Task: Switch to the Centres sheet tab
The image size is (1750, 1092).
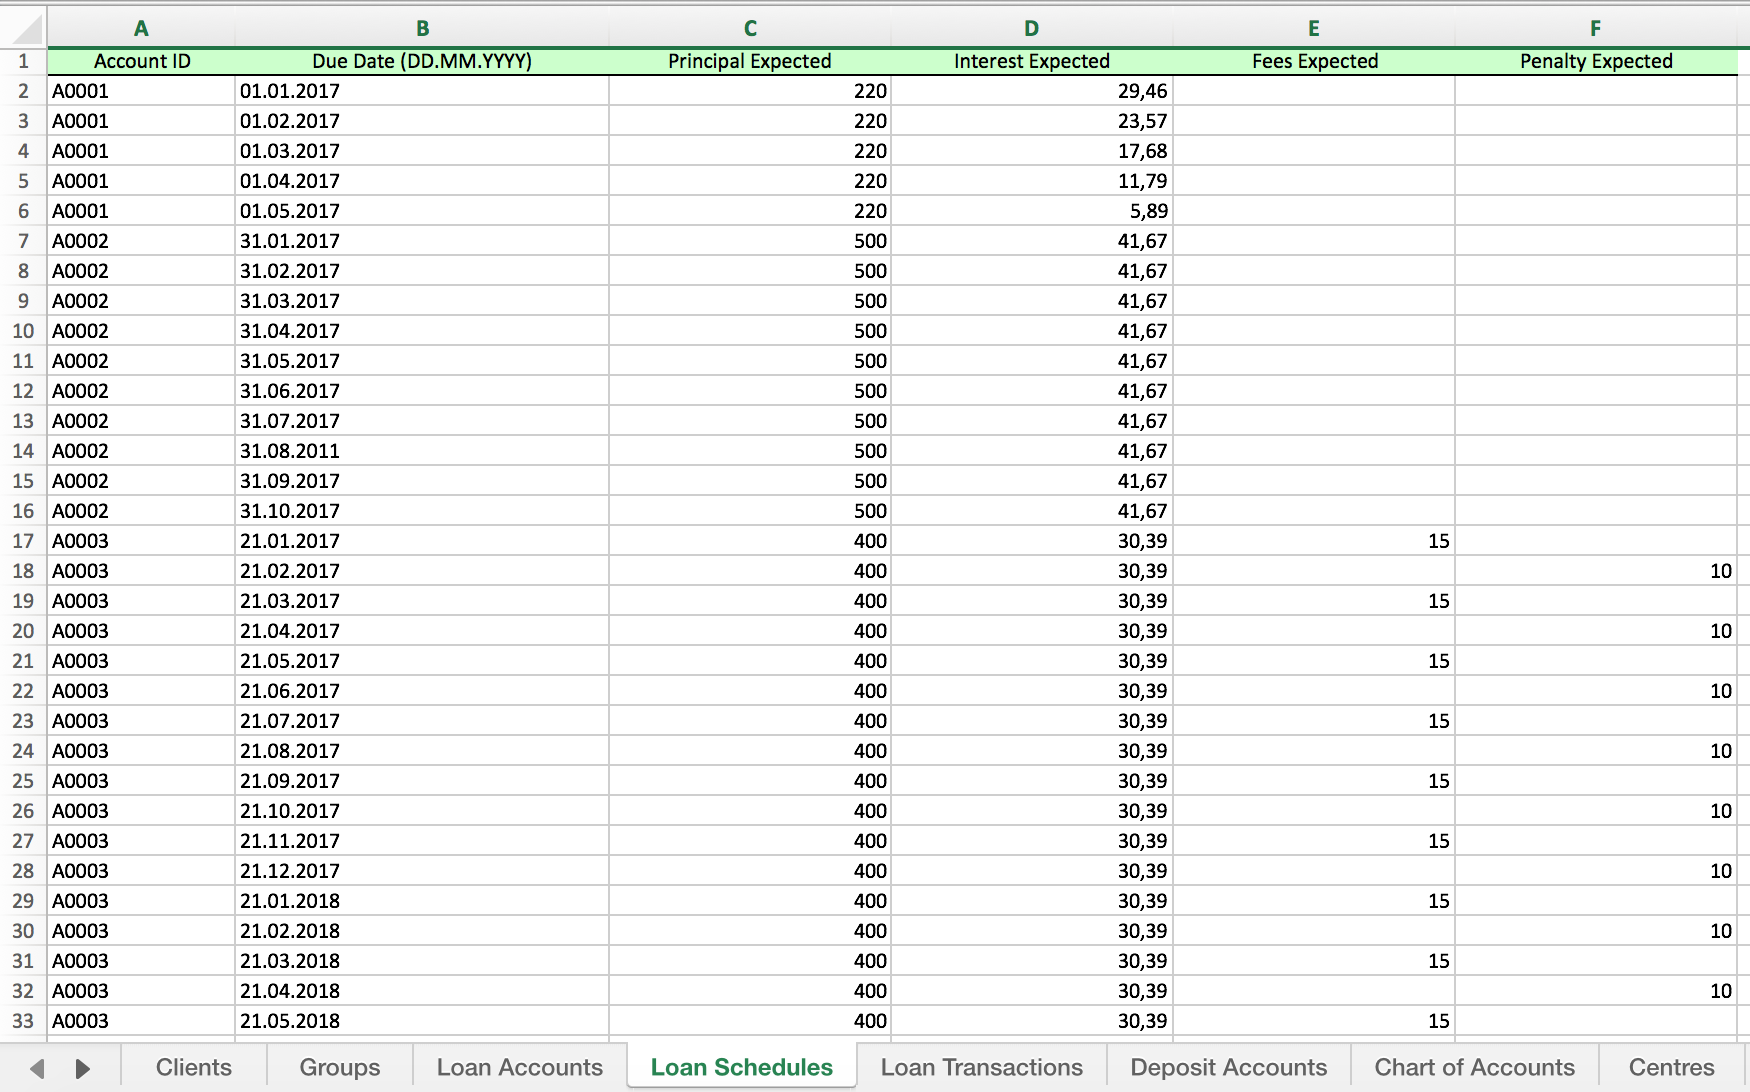Action: click(1671, 1067)
